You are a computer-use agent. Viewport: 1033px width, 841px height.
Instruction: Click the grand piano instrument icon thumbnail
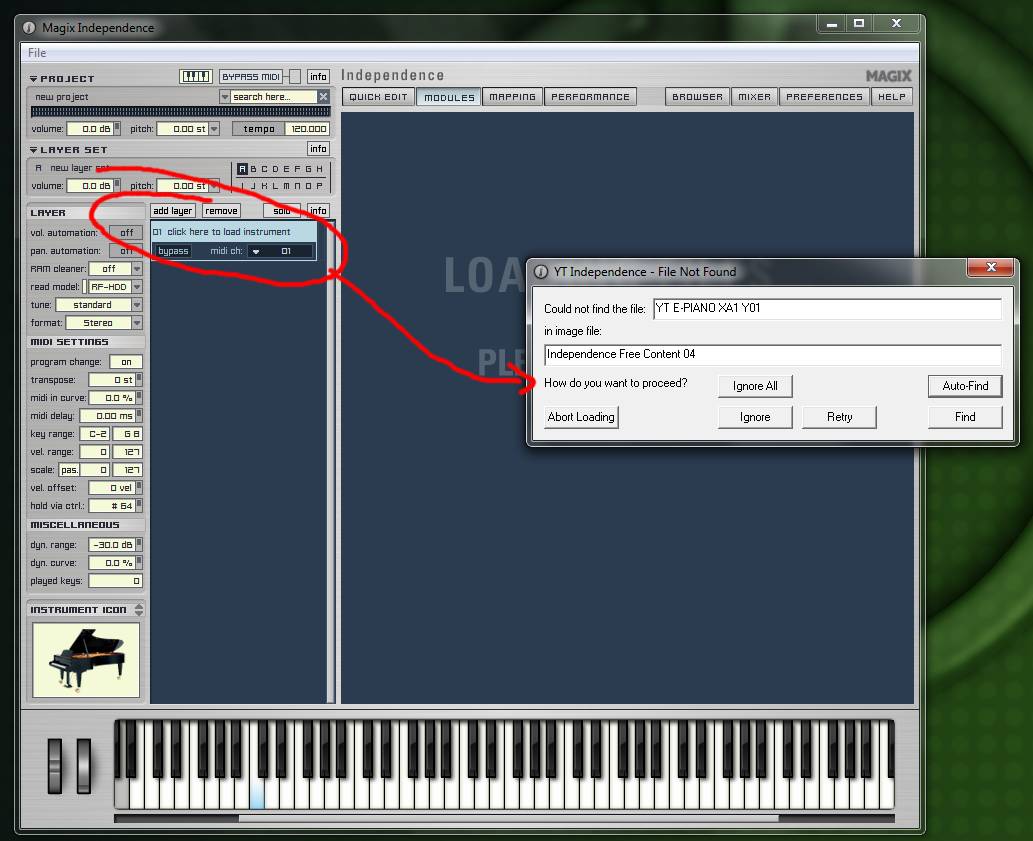pyautogui.click(x=86, y=660)
